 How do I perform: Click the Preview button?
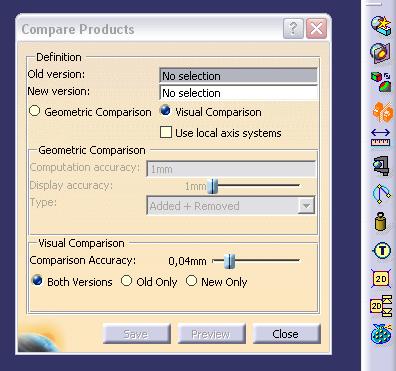click(211, 334)
